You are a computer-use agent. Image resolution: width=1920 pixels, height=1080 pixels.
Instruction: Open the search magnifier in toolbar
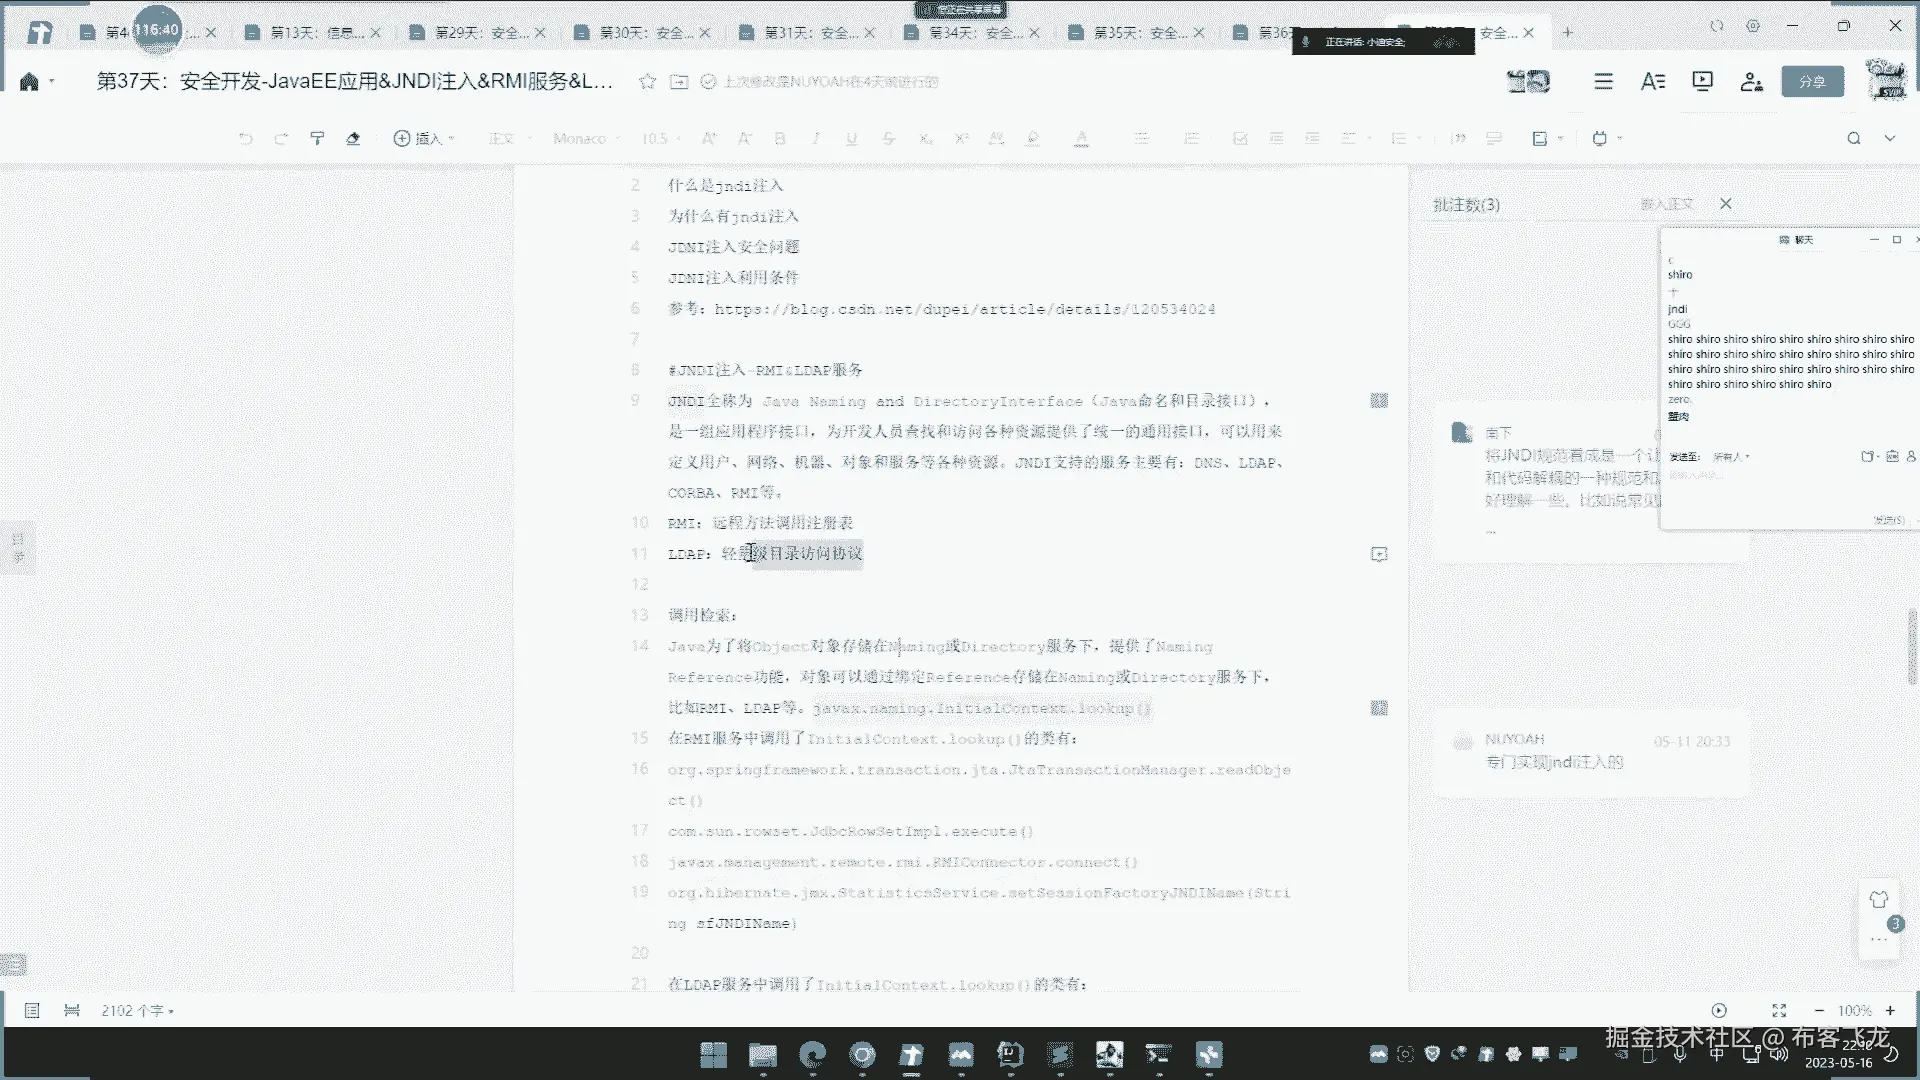coord(1853,139)
